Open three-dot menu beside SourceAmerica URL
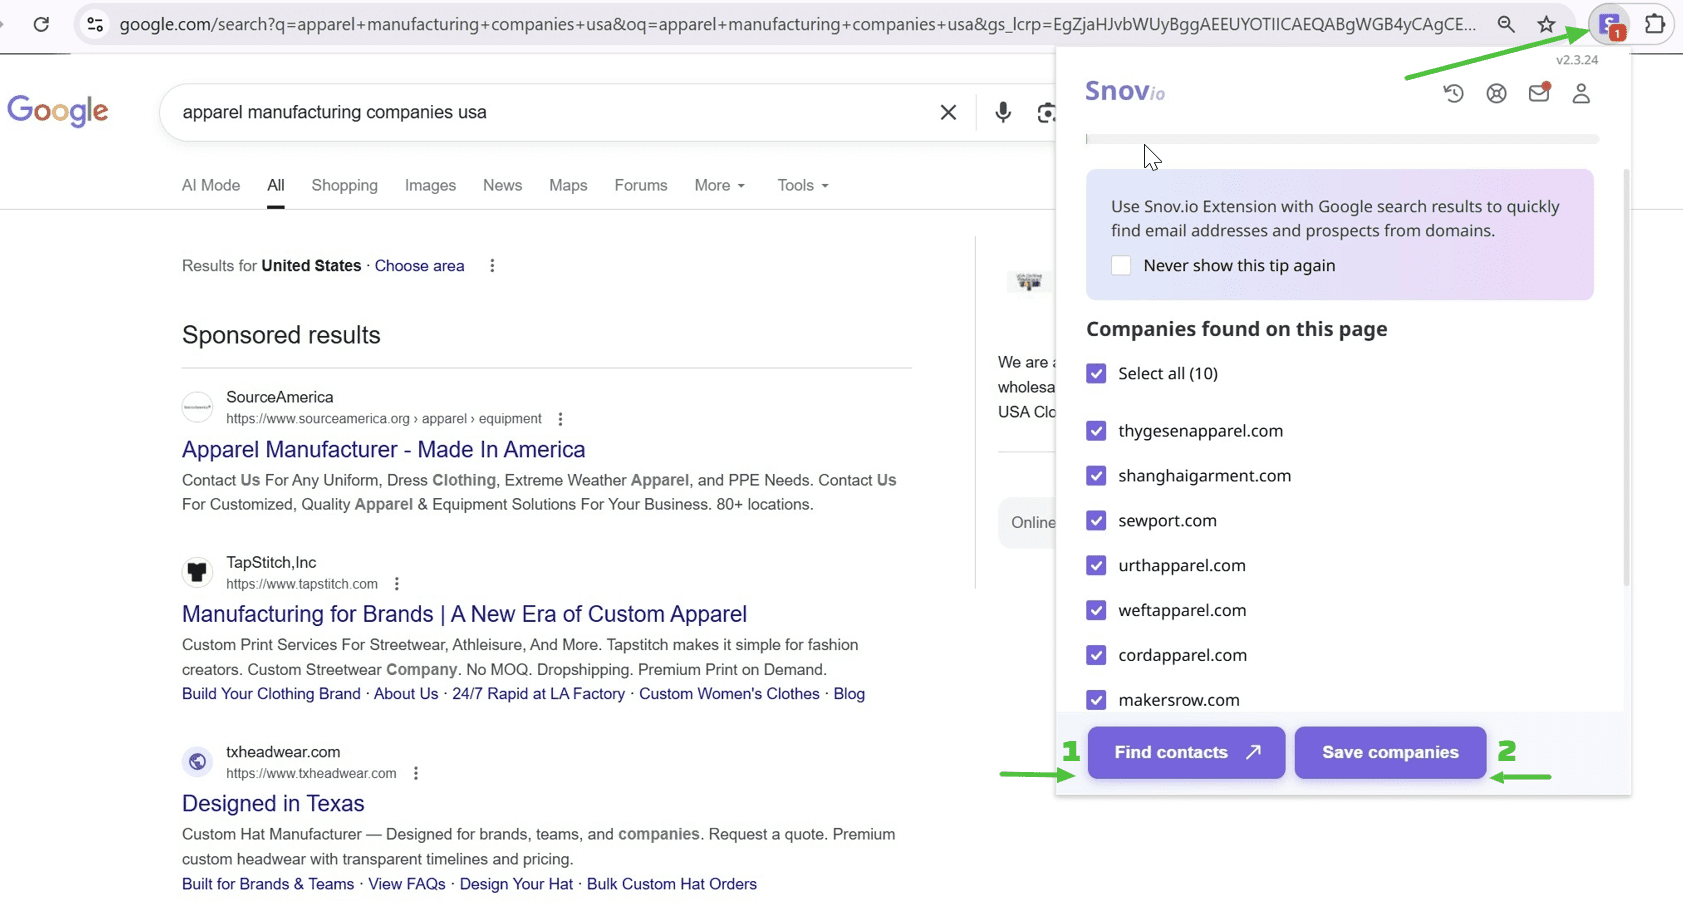 point(560,419)
